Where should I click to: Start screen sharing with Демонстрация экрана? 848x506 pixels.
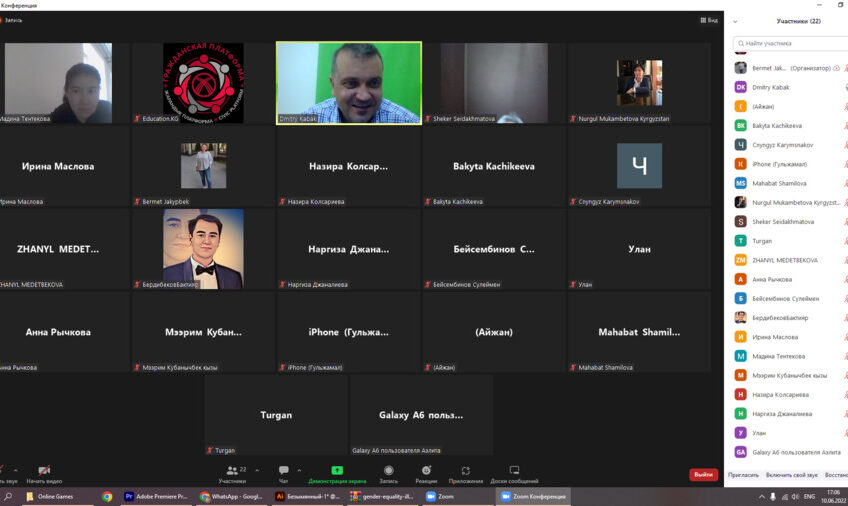point(337,470)
